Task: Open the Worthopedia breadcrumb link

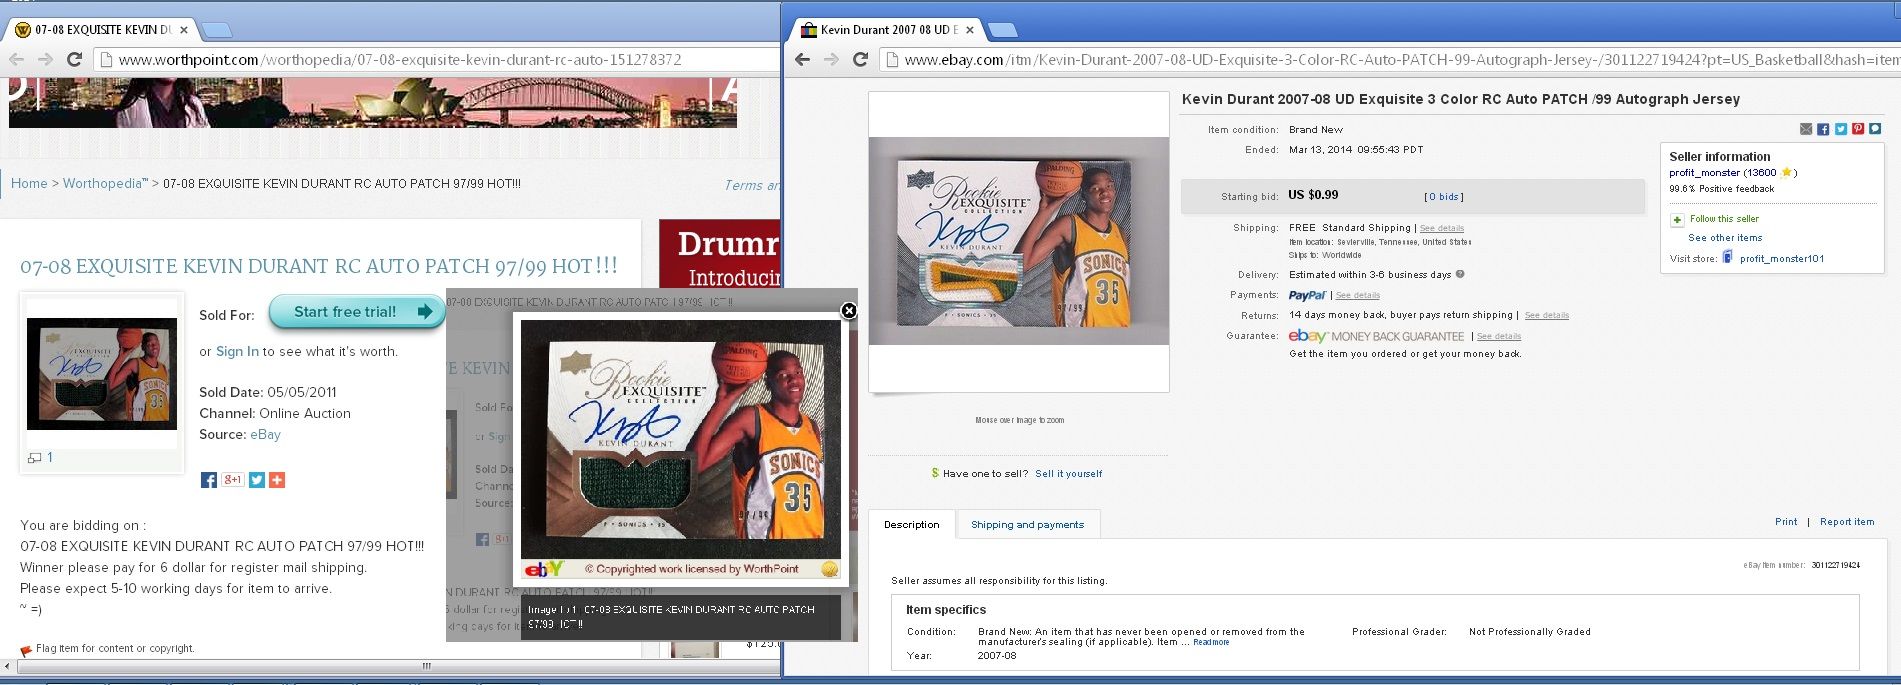Action: click(105, 184)
